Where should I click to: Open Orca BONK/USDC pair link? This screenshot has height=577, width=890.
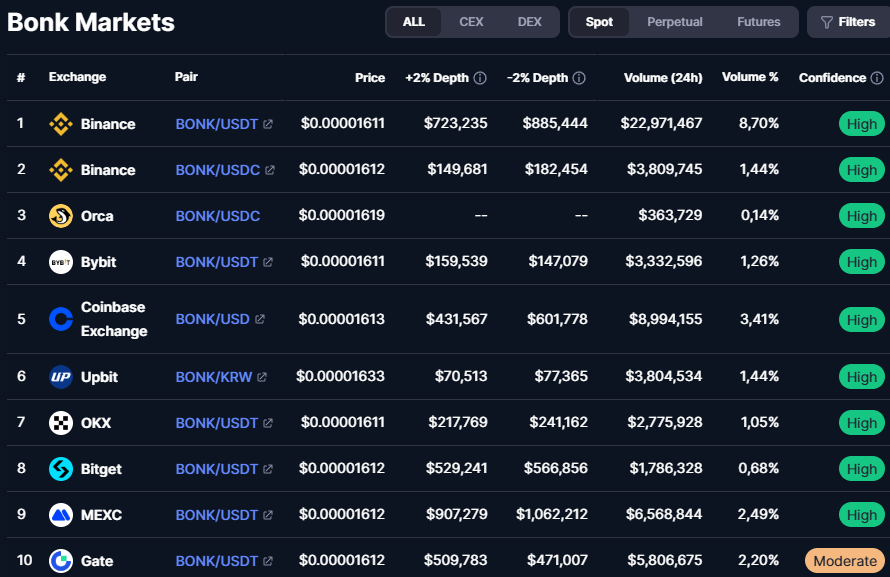[218, 216]
